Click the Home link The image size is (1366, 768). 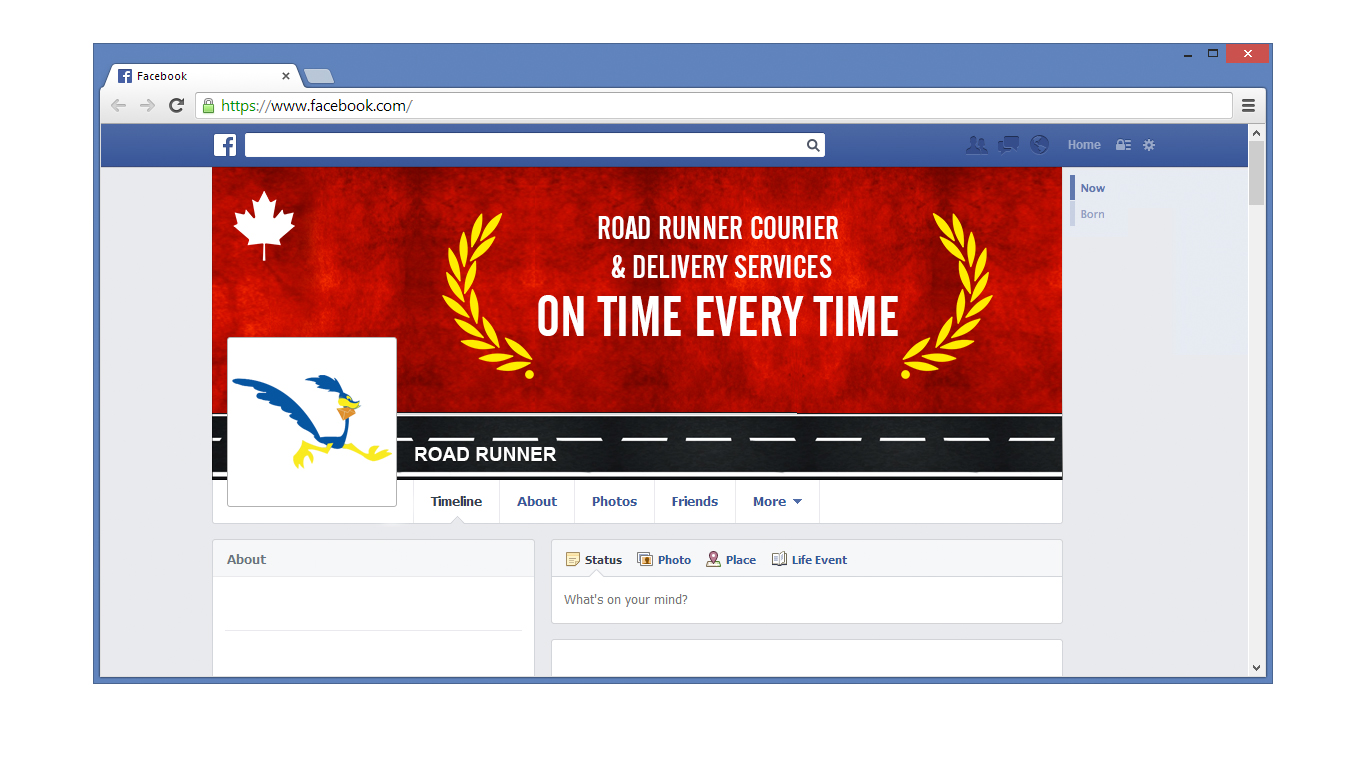point(1084,145)
